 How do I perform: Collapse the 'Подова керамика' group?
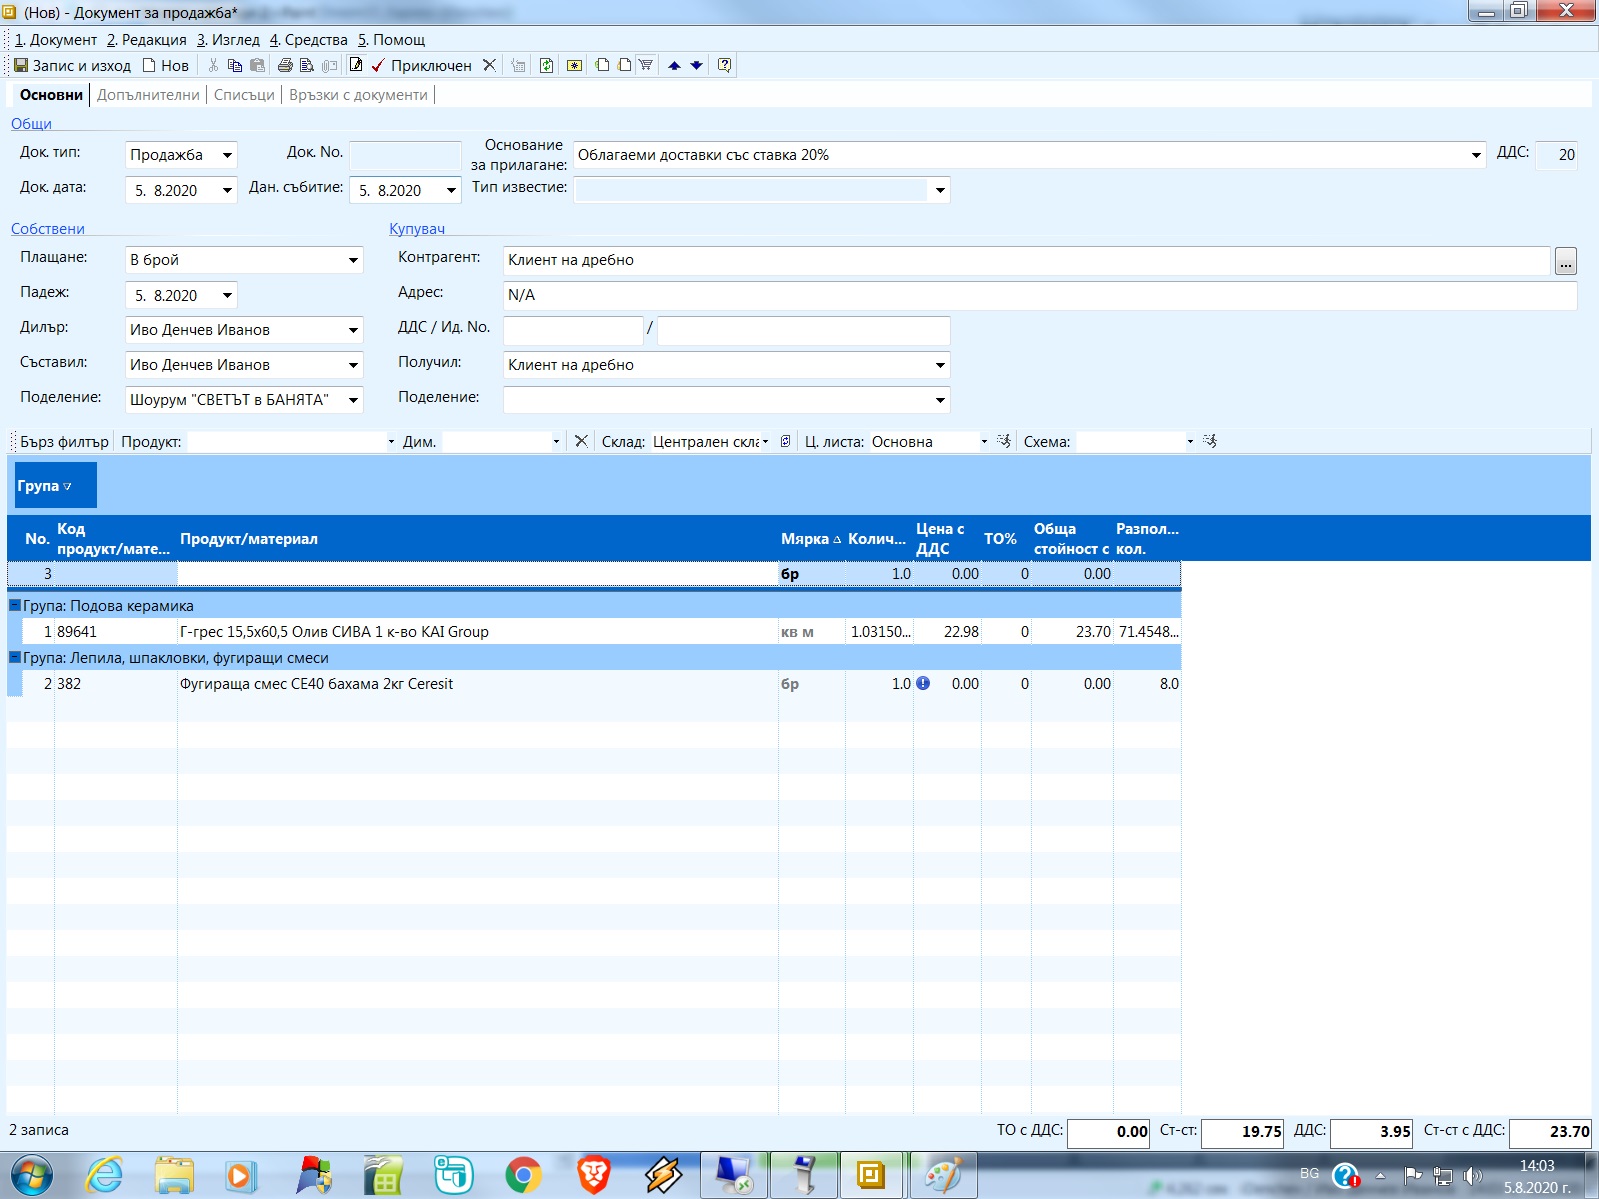(x=15, y=605)
